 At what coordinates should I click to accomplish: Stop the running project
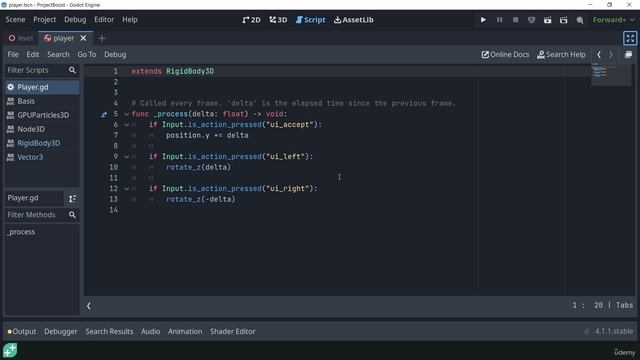coord(516,20)
